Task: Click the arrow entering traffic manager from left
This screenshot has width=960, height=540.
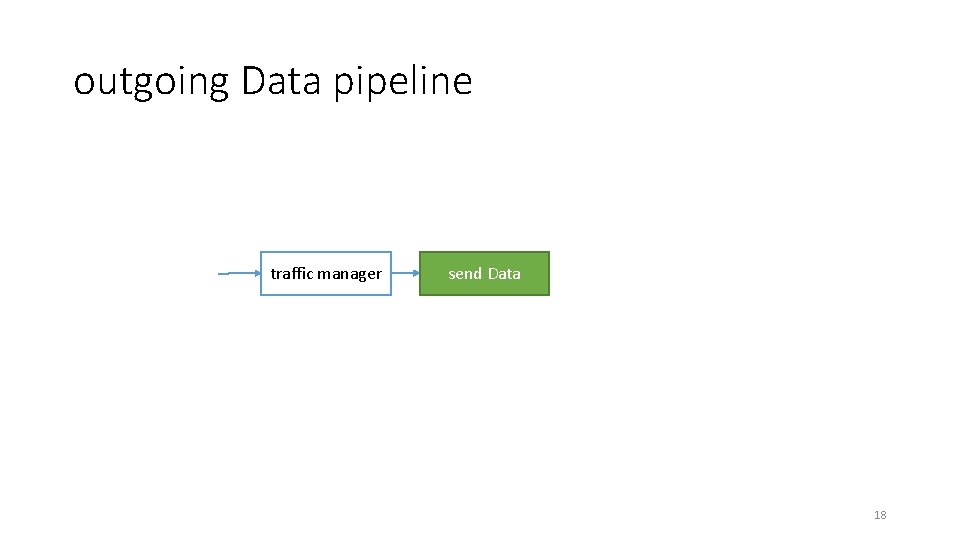Action: [x=238, y=273]
